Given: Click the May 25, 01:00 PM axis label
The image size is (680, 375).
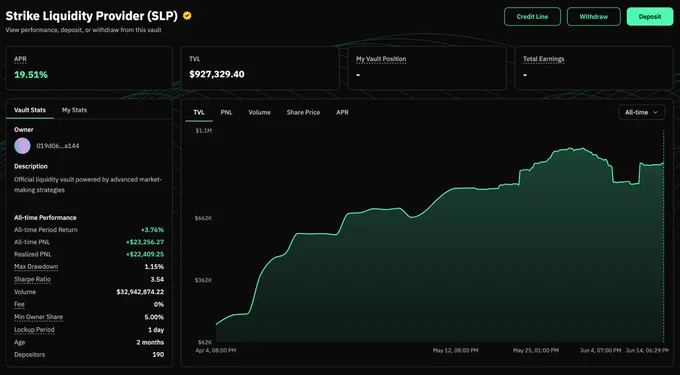Looking at the screenshot, I should coord(536,350).
